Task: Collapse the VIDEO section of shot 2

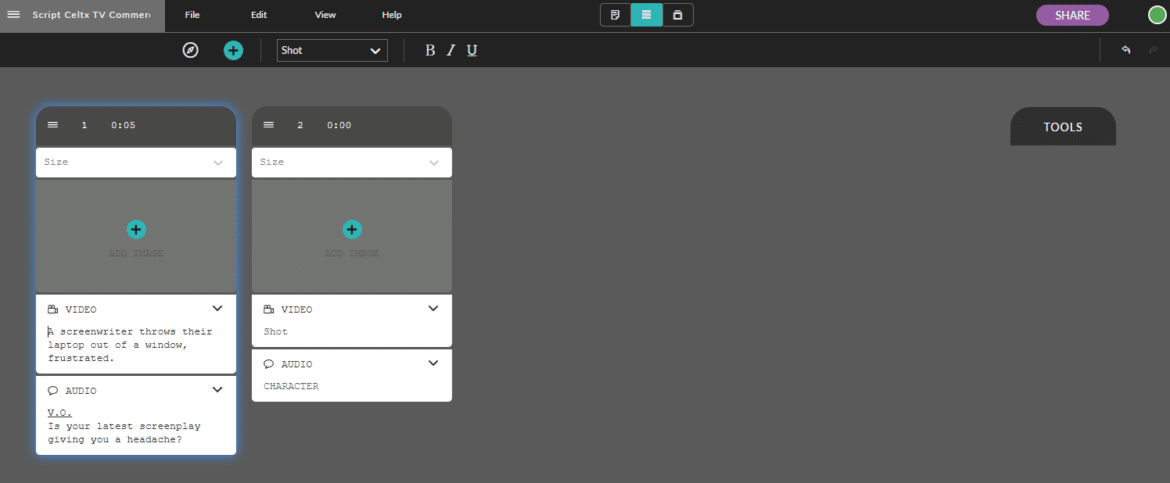Action: 433,309
